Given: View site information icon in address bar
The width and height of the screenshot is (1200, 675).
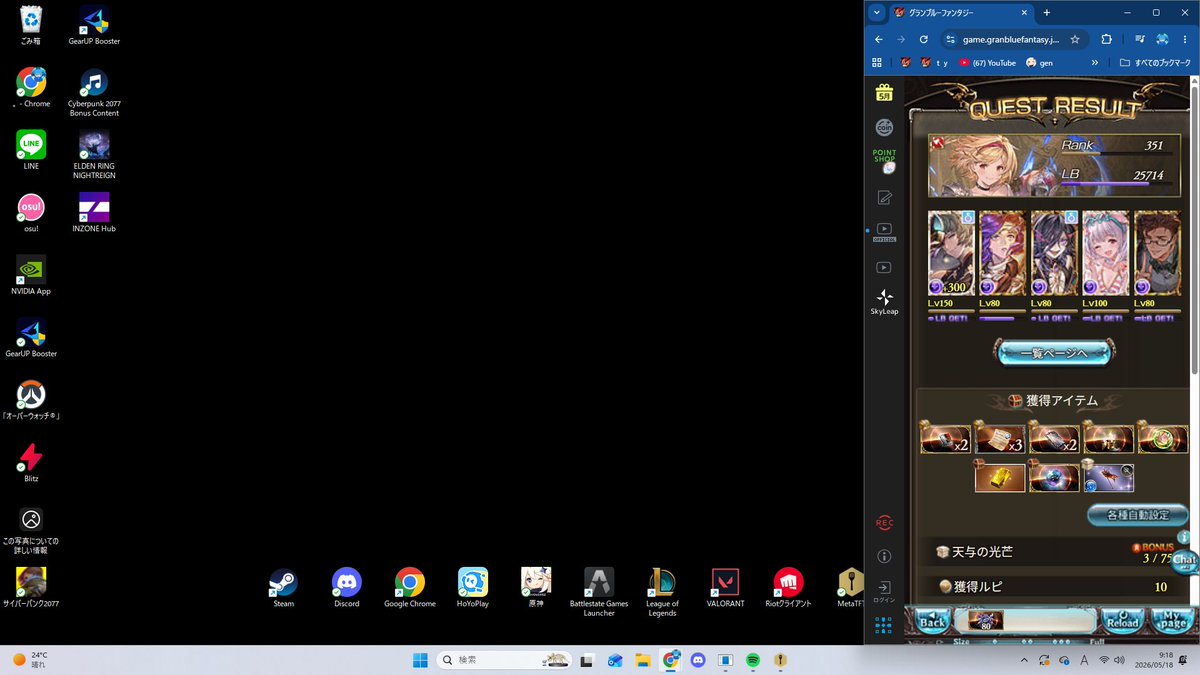Looking at the screenshot, I should click(x=951, y=39).
